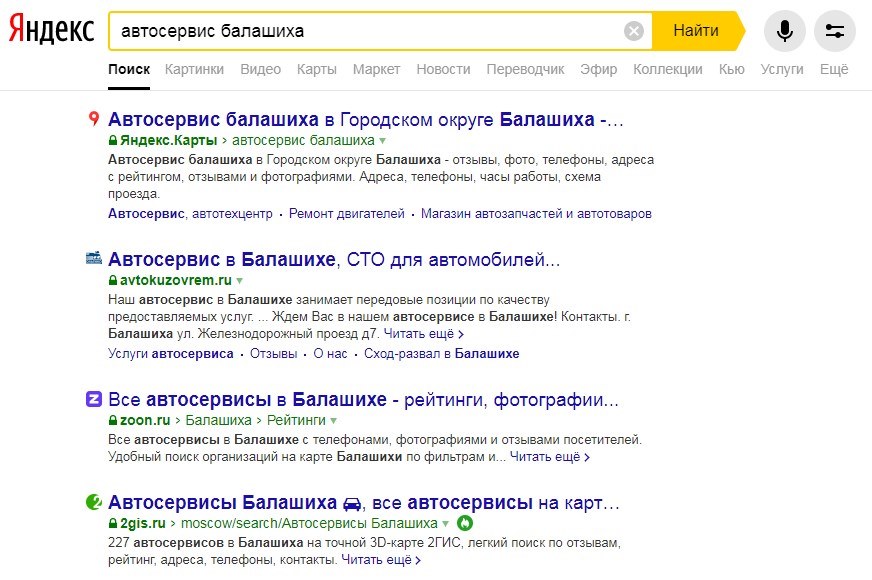Open 'Автосервис в Балашихе, СТО' result link
The image size is (872, 580).
(x=334, y=260)
